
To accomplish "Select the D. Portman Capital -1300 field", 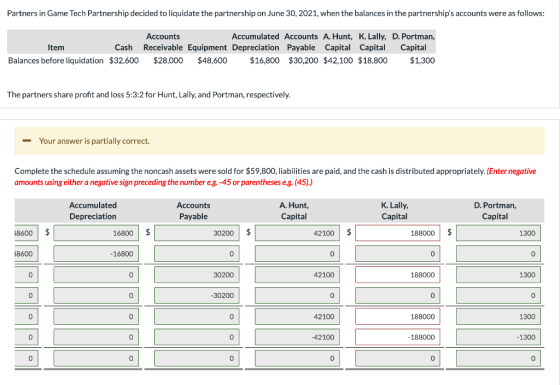I will 498,337.
